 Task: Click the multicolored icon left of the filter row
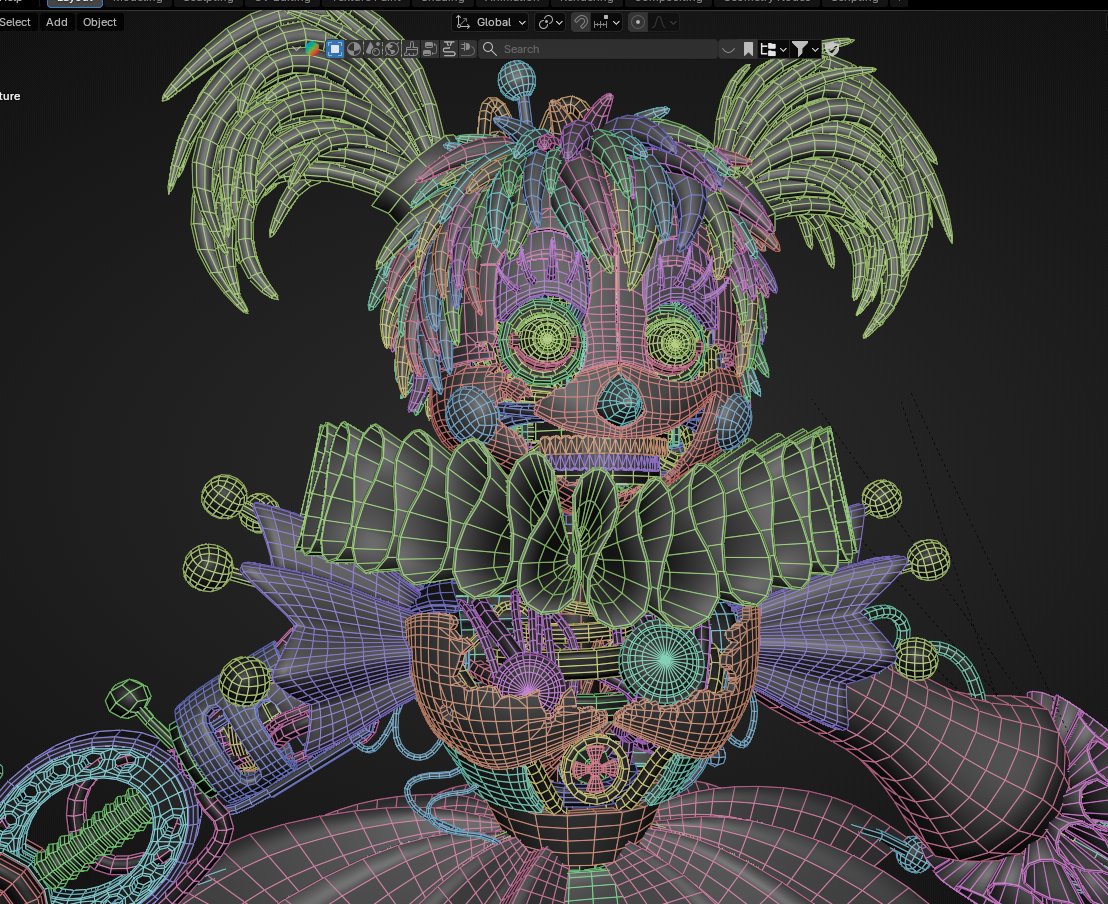312,49
